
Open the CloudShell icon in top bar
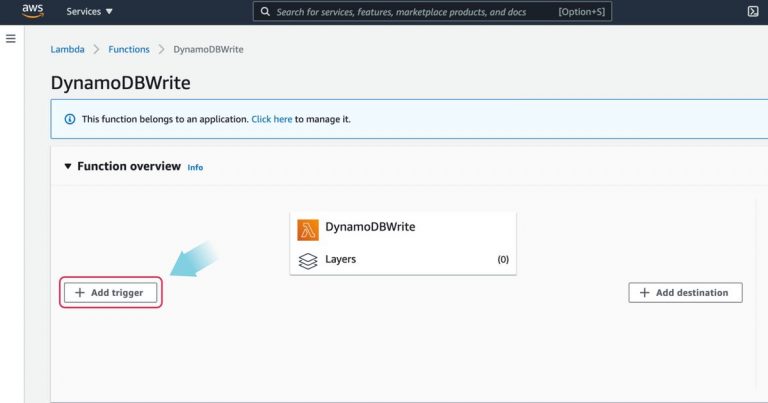click(753, 11)
